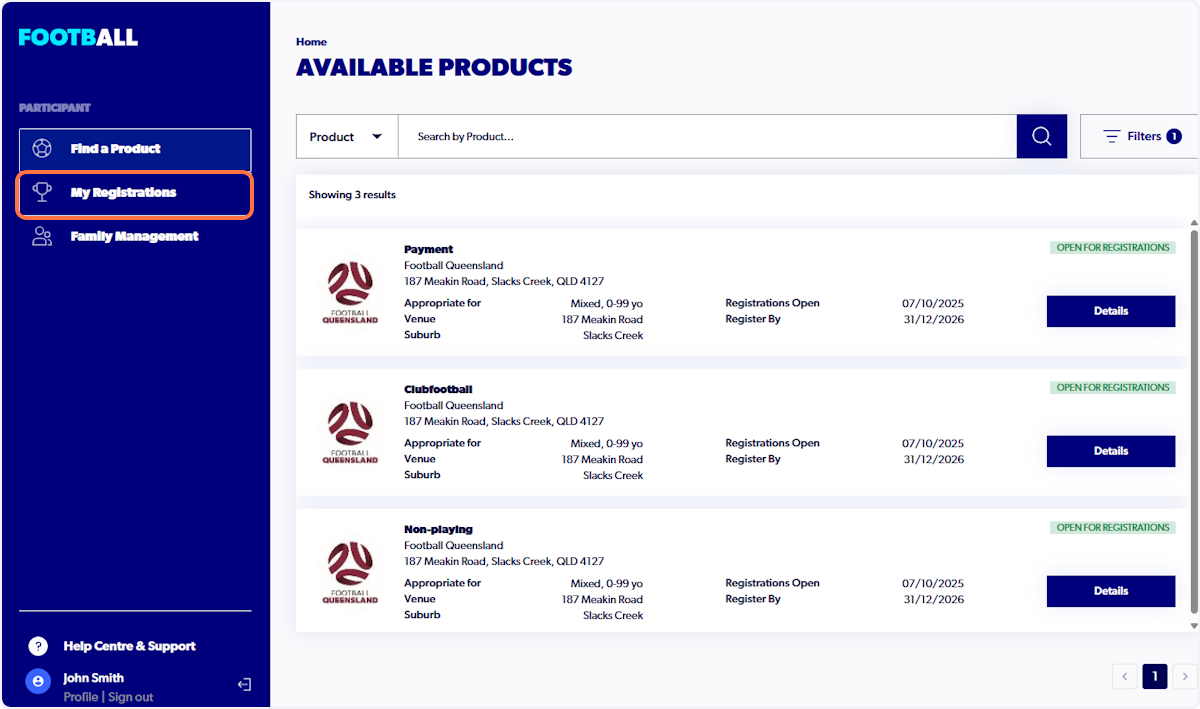
Task: Click the John Smith avatar icon
Action: coord(38,681)
